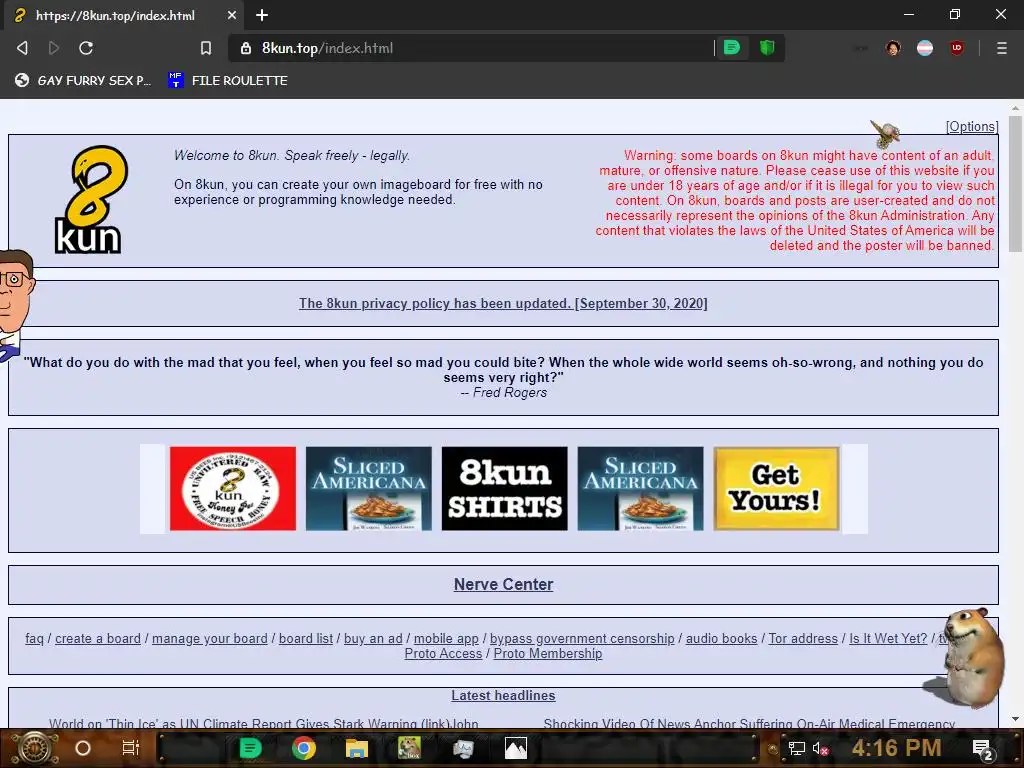This screenshot has height=768, width=1024.
Task: Open the privacy policy updated notice link
Action: [x=503, y=303]
